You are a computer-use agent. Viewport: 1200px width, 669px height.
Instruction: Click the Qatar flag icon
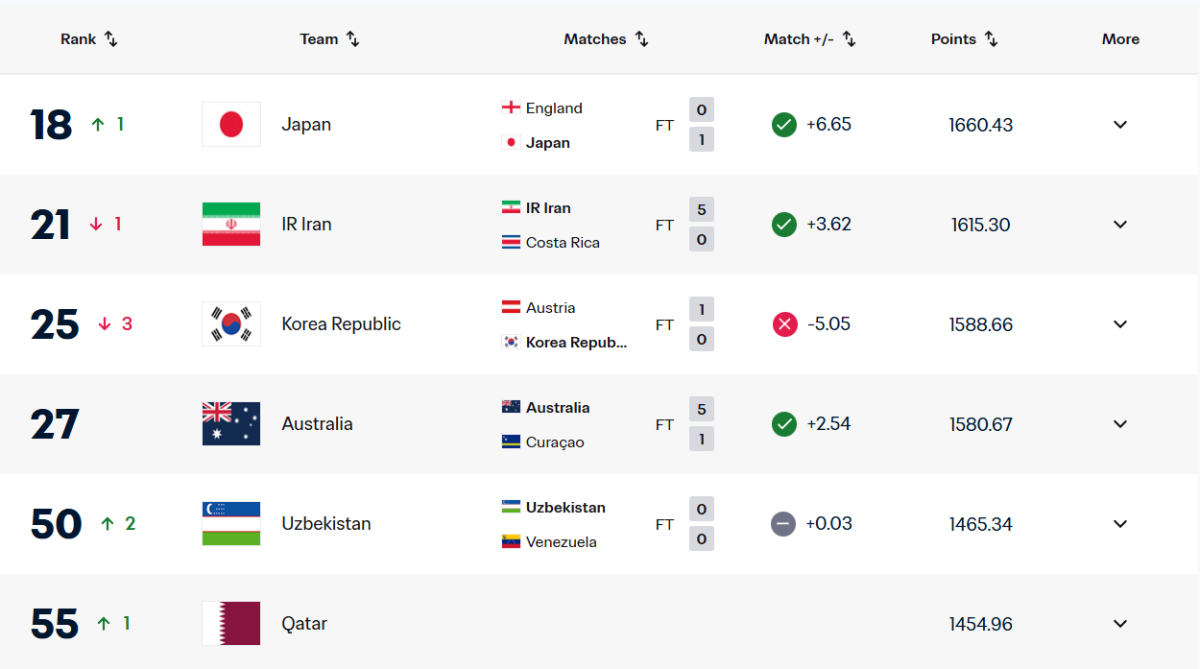tap(231, 623)
